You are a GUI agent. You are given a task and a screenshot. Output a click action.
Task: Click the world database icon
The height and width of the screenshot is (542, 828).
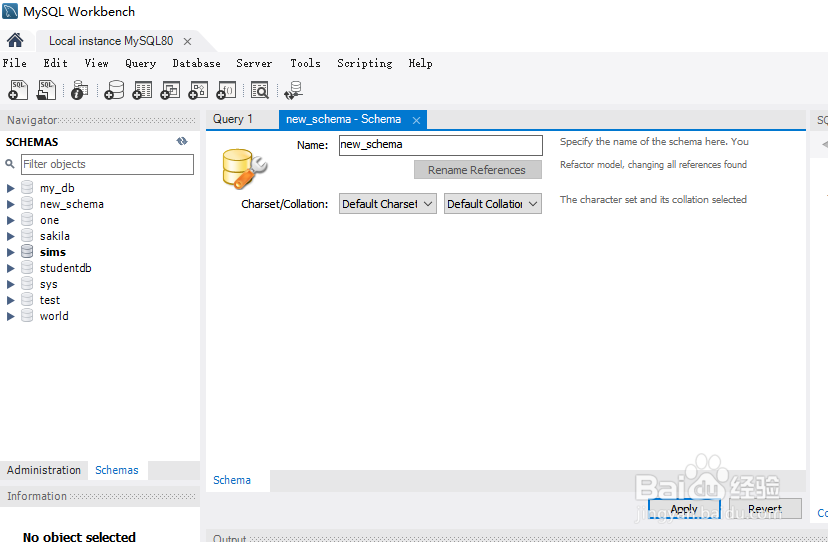coord(27,315)
